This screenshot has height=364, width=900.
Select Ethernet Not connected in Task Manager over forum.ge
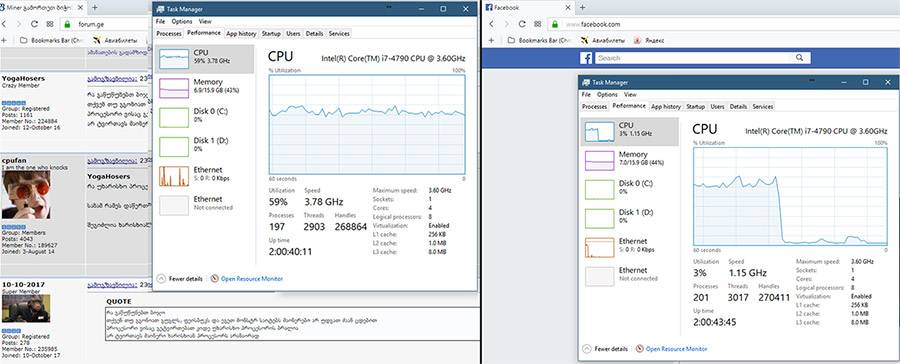pyautogui.click(x=205, y=205)
